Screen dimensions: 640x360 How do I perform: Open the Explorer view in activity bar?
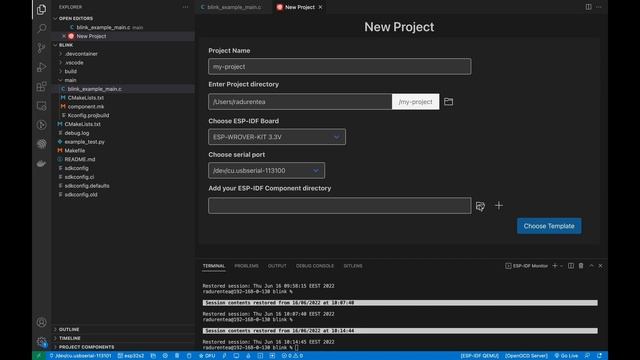(x=41, y=9)
